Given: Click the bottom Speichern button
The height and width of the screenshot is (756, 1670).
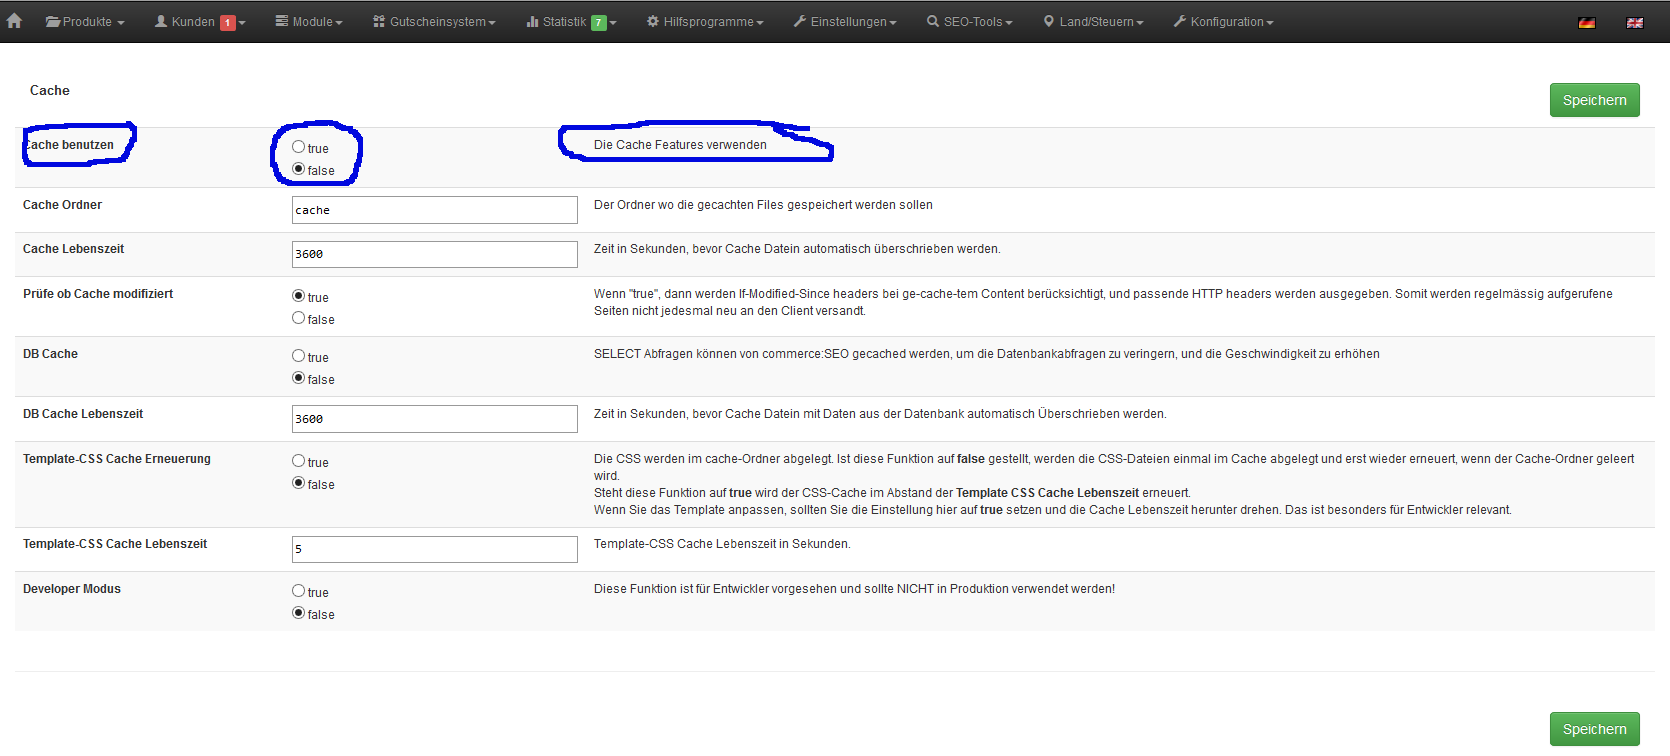Looking at the screenshot, I should pos(1594,729).
